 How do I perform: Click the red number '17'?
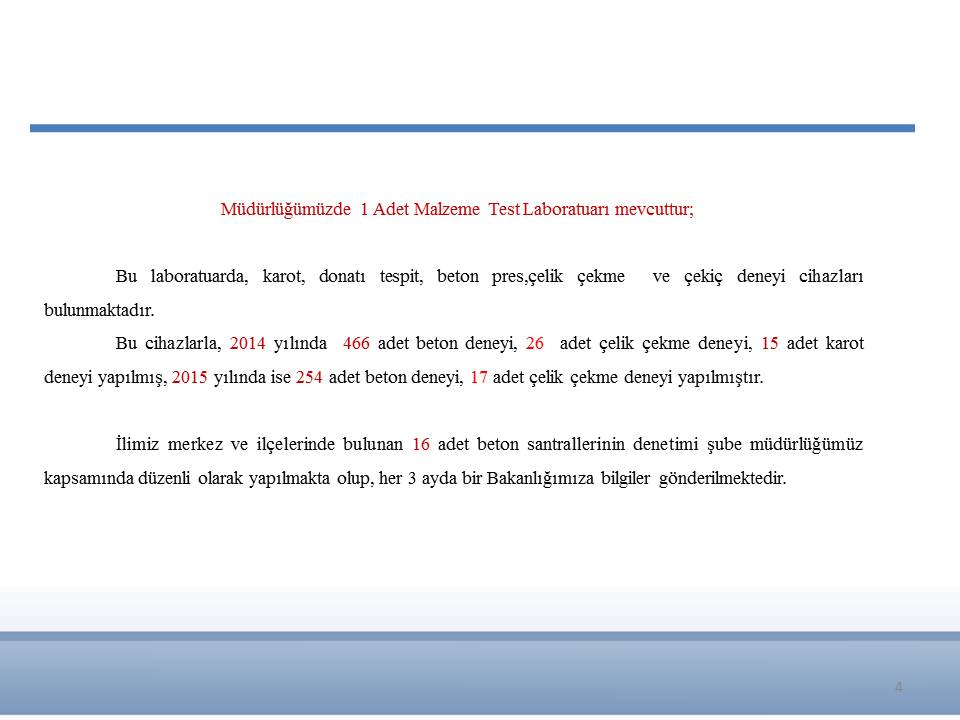pos(479,377)
